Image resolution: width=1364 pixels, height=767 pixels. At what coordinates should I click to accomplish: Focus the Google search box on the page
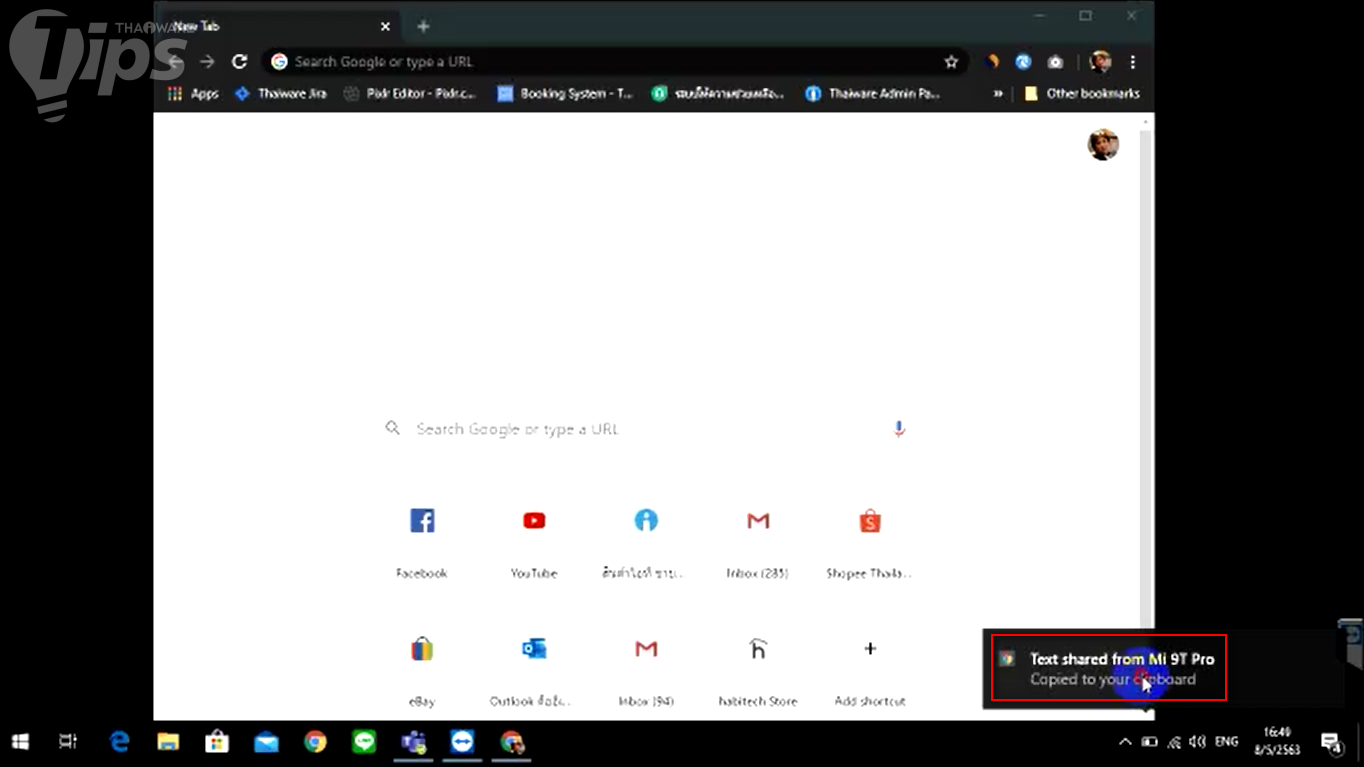[x=646, y=429]
